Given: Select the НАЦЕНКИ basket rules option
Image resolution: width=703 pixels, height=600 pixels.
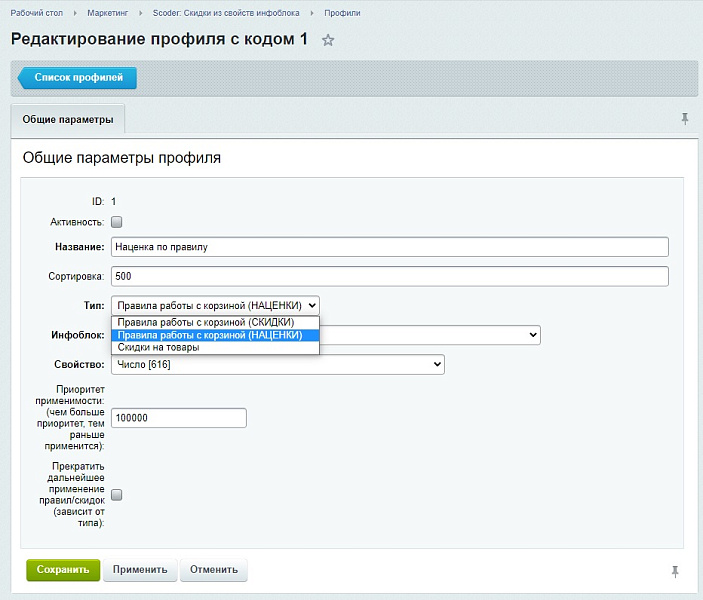Looking at the screenshot, I should coord(210,336).
